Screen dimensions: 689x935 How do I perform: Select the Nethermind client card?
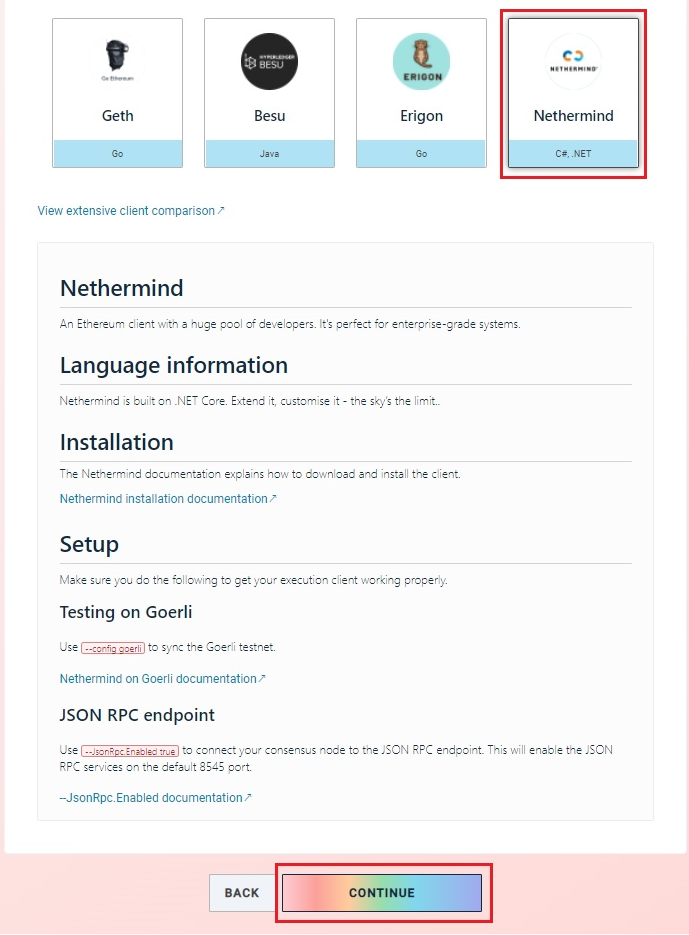[x=573, y=93]
